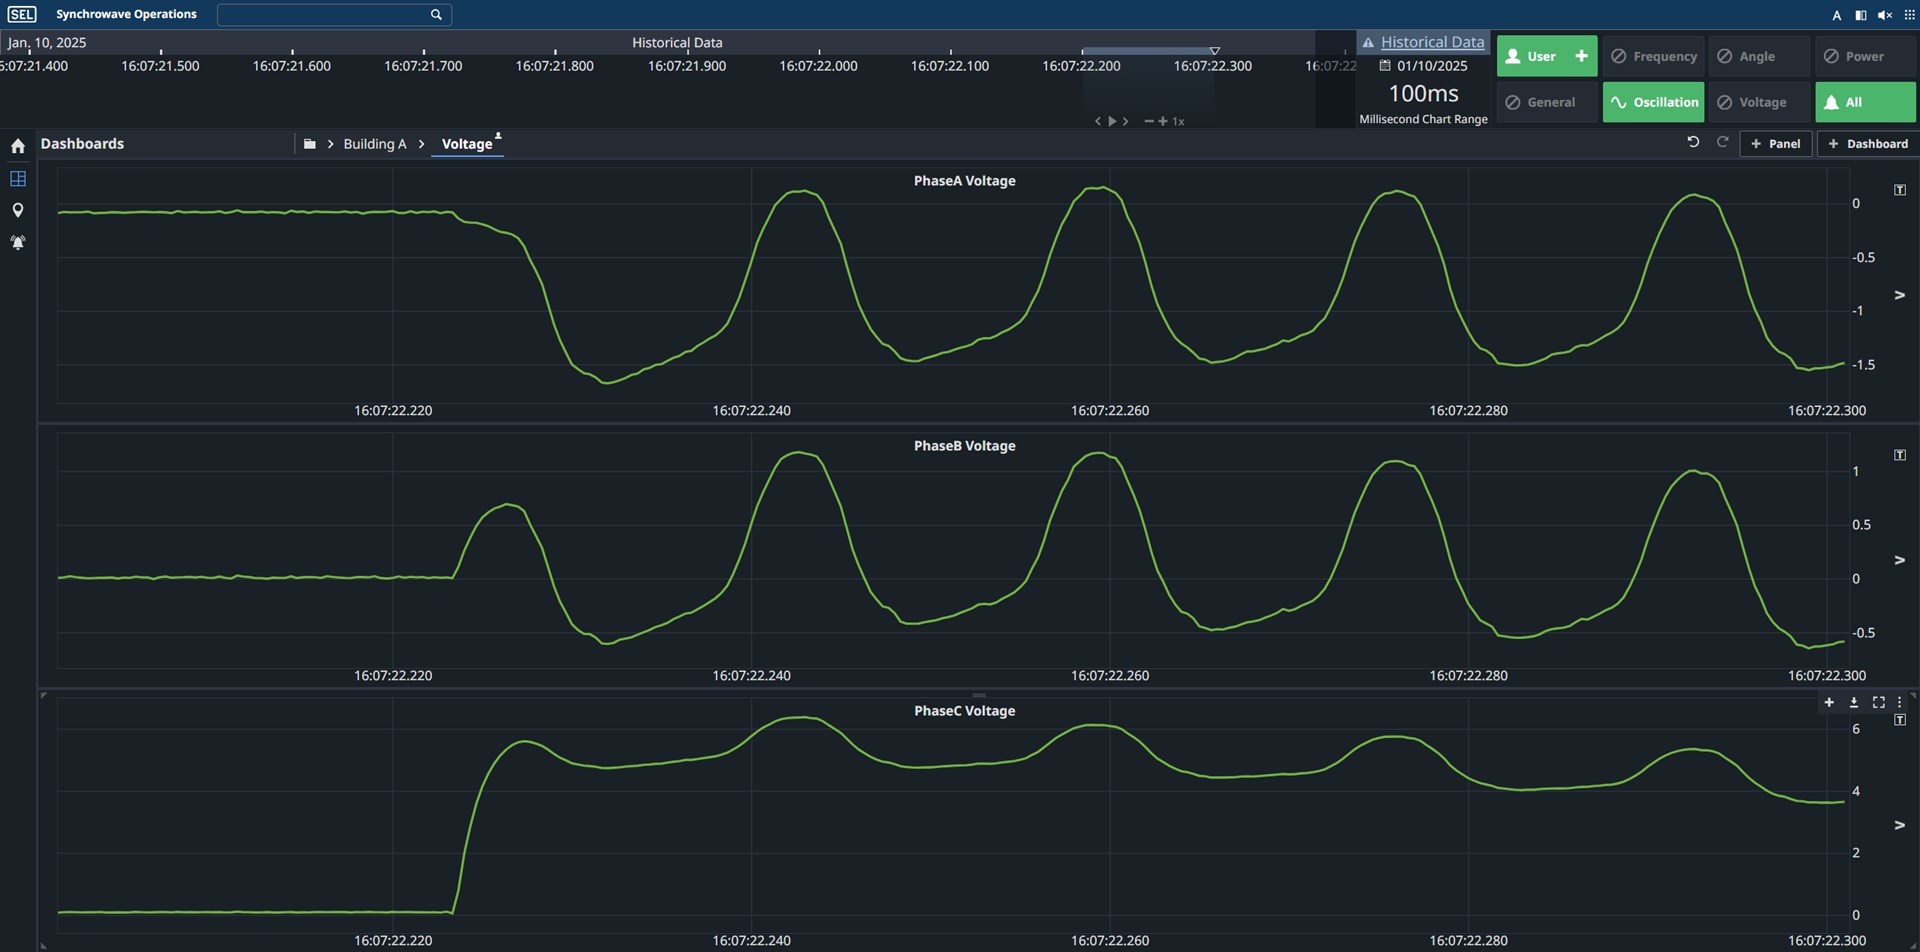Download the PhaseC Voltage panel data
The width and height of the screenshot is (1920, 952).
(x=1853, y=703)
